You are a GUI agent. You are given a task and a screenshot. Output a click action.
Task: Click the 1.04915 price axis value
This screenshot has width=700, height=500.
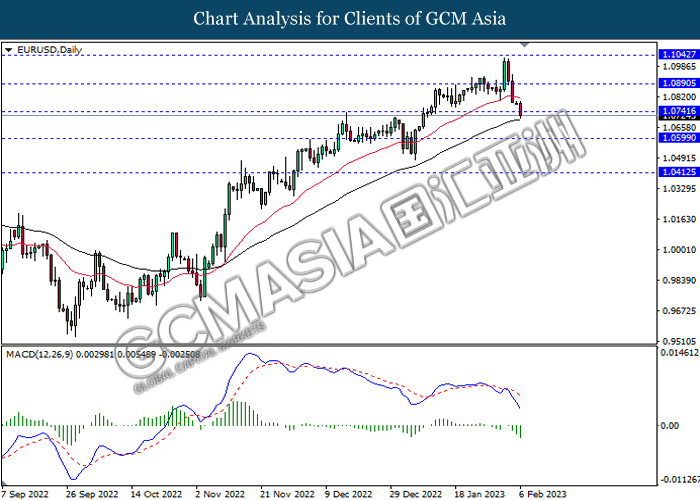(679, 158)
